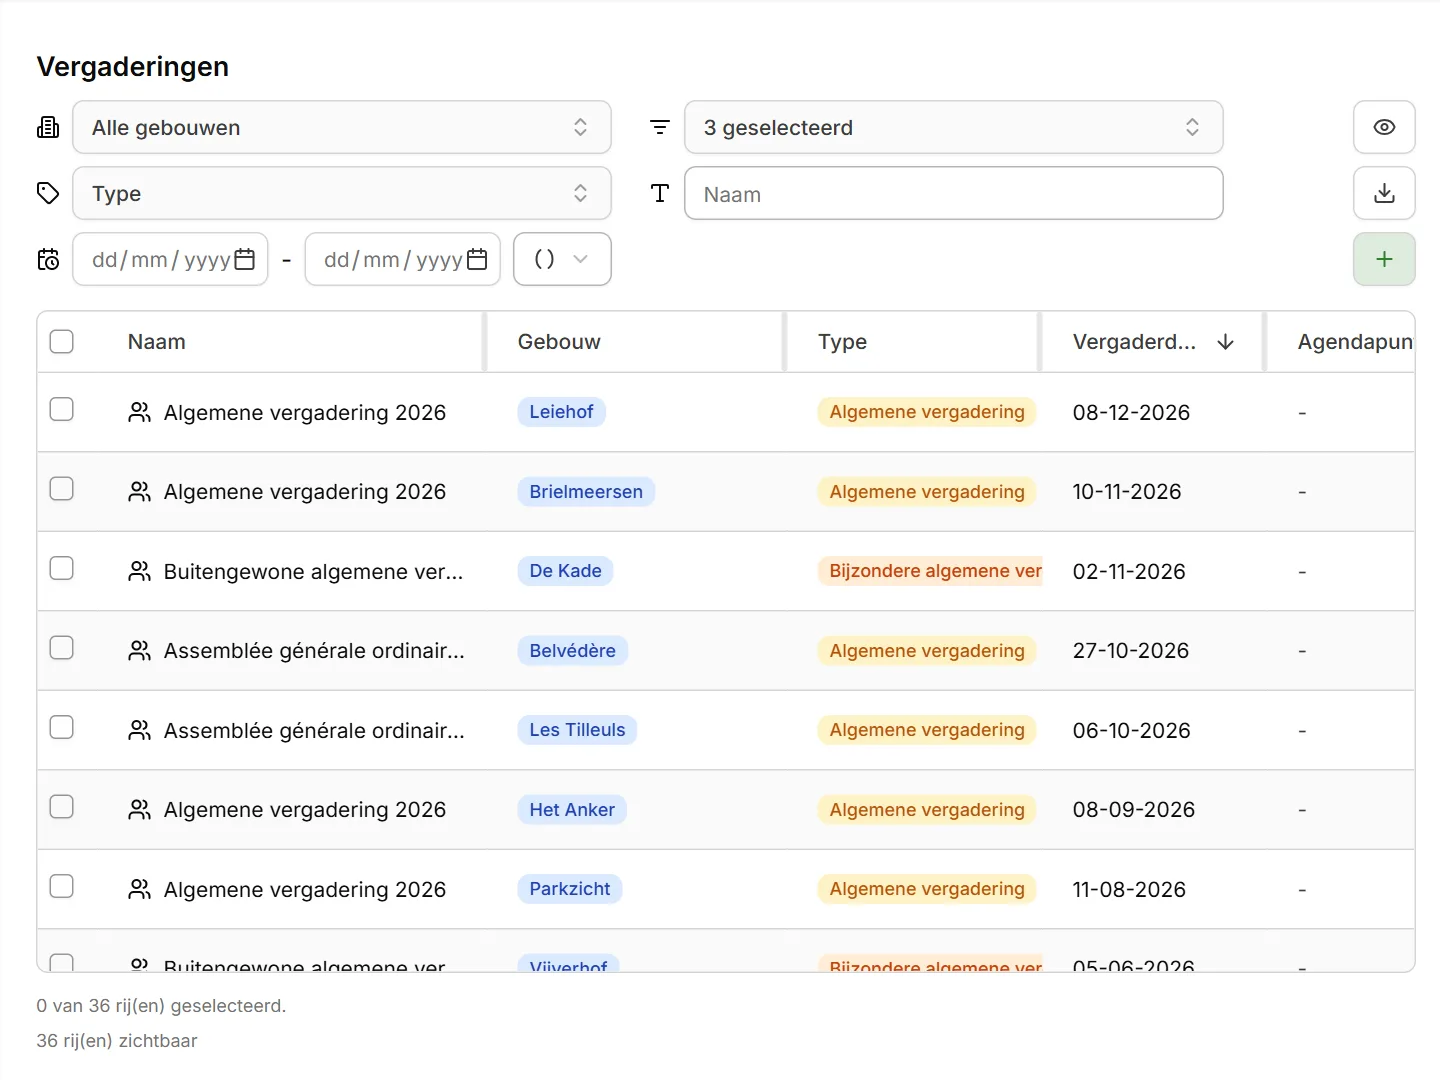This screenshot has height=1080, width=1440.
Task: Select the Het Anker meeting row checkbox
Action: click(x=62, y=806)
